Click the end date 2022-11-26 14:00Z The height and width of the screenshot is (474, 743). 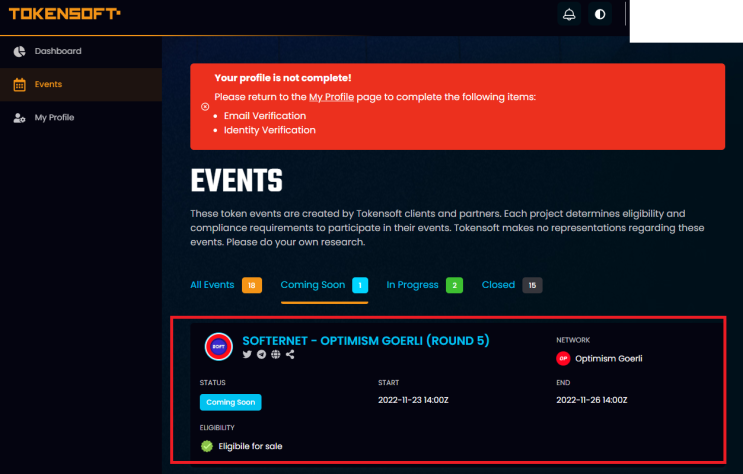coord(591,400)
